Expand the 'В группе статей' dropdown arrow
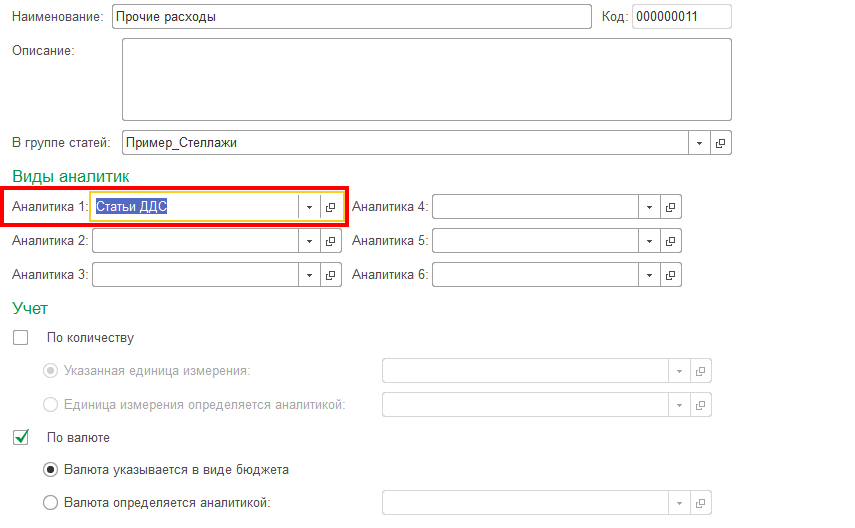This screenshot has height=528, width=855. tap(699, 143)
